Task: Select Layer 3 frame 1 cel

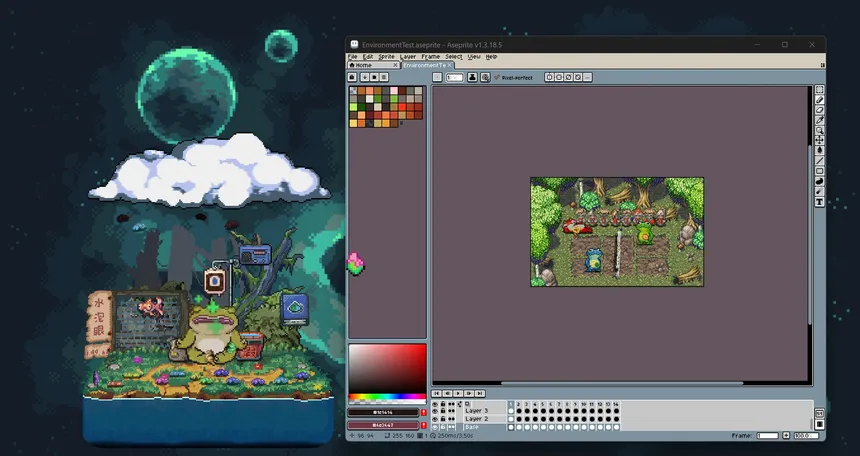Action: [x=511, y=411]
